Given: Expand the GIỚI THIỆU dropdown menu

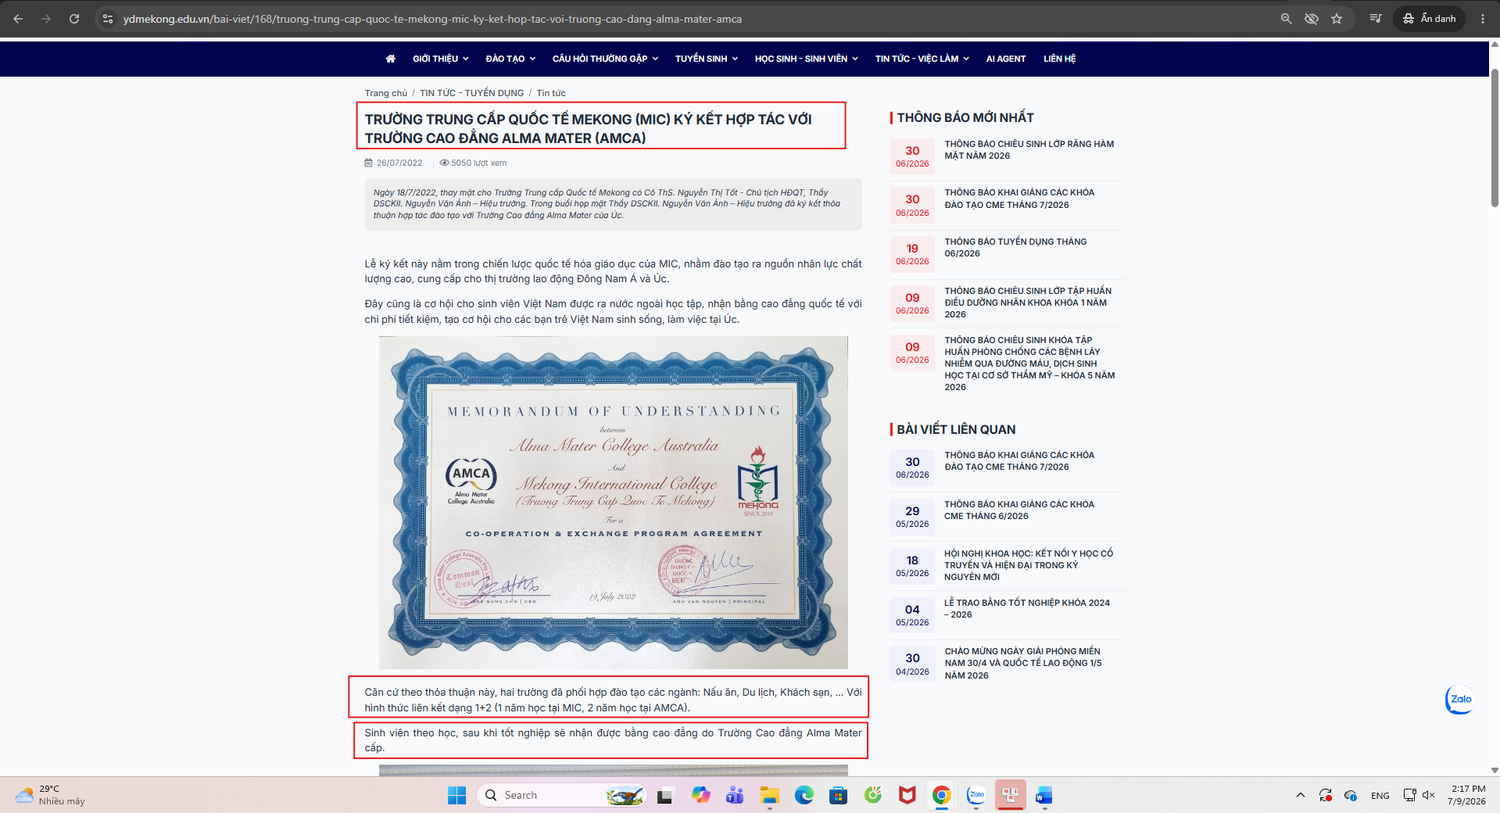Looking at the screenshot, I should pos(441,59).
